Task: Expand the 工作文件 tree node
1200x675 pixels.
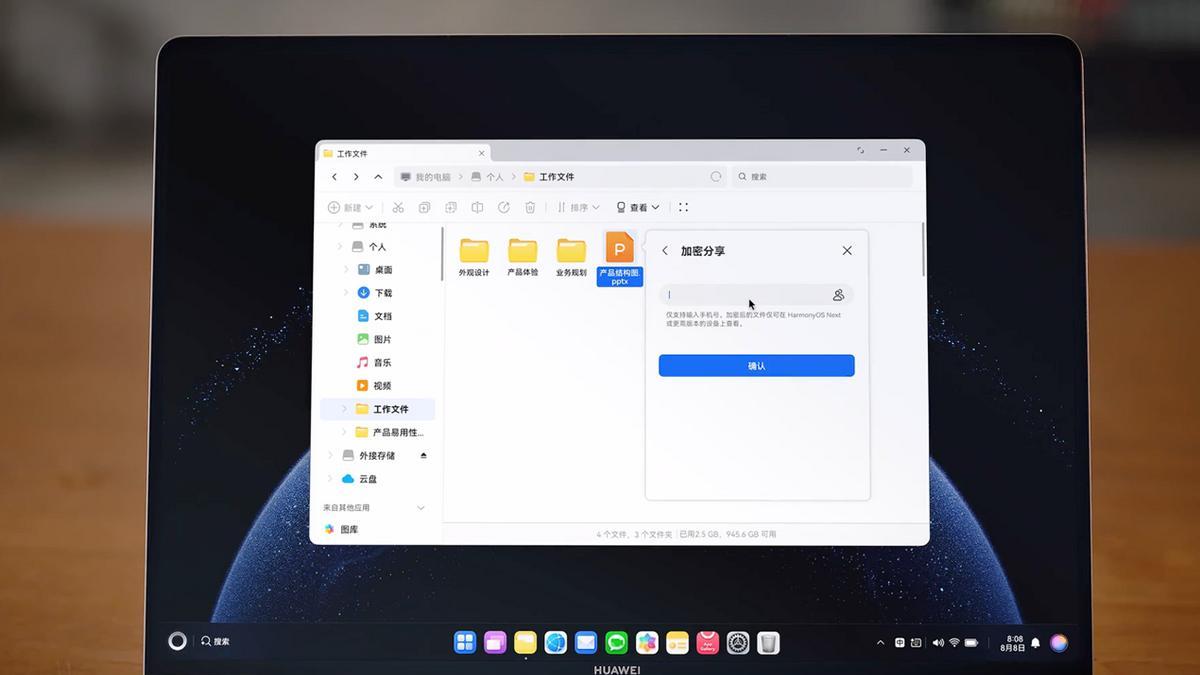Action: point(346,409)
